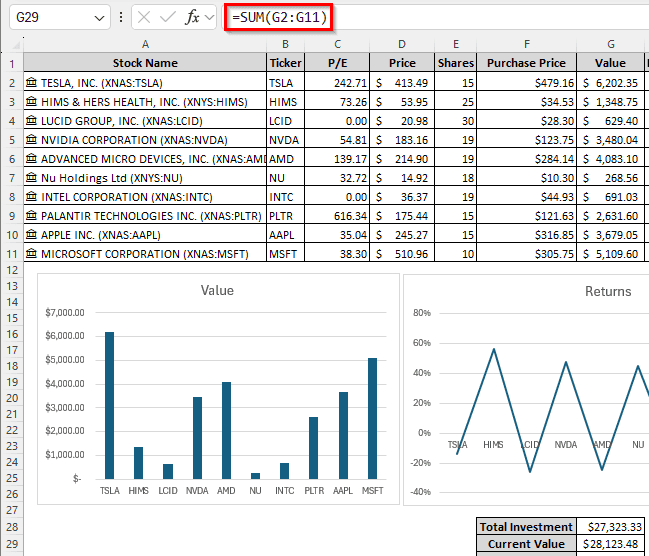This screenshot has height=556, width=649.
Task: Expand the Name Box dropdown arrow
Action: click(99, 18)
